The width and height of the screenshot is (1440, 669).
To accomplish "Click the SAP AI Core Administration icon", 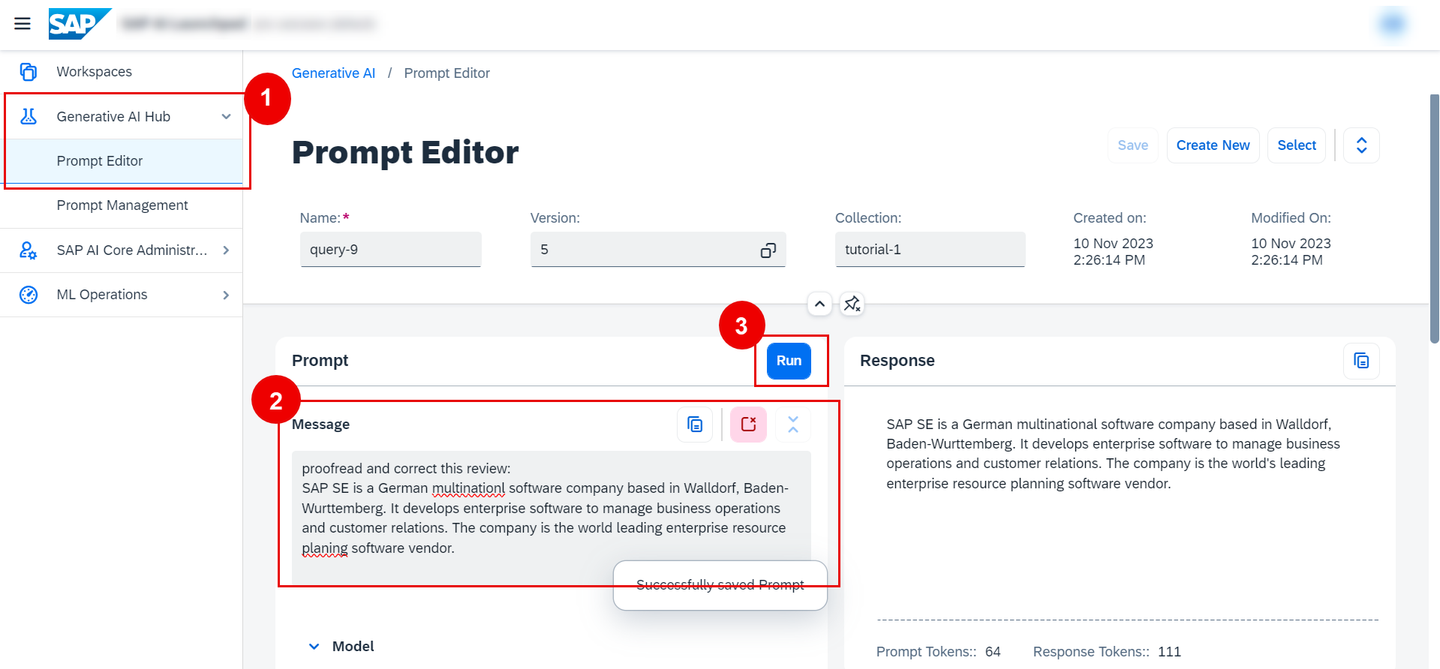I will coord(28,250).
